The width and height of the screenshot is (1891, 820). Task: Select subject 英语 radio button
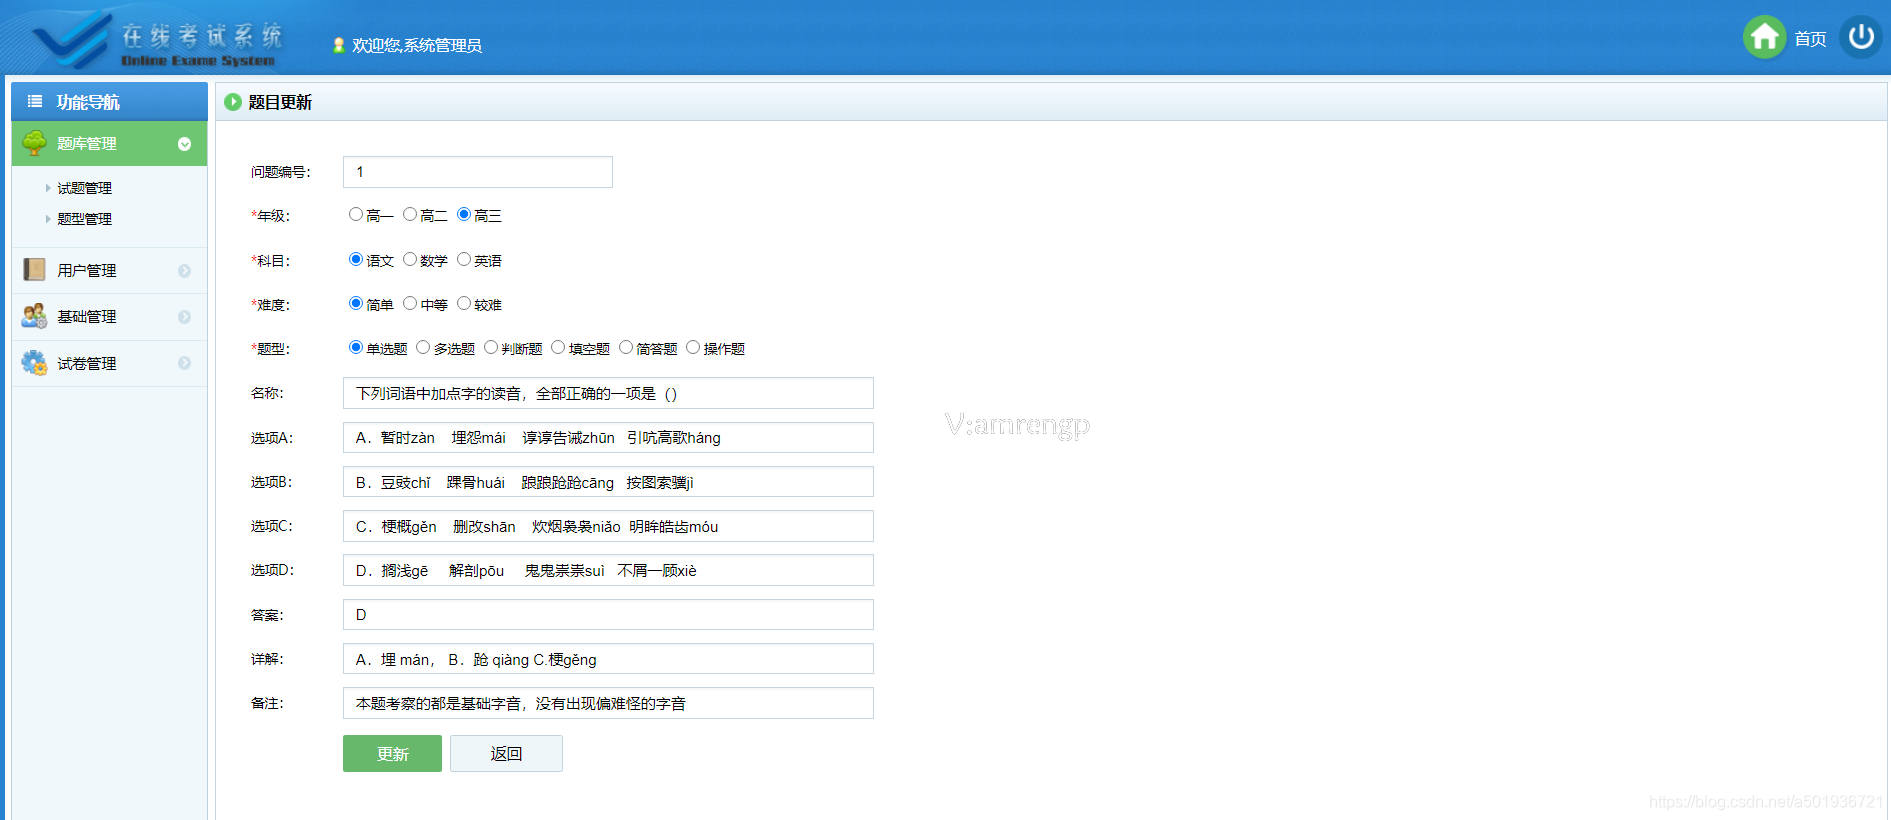(x=464, y=259)
